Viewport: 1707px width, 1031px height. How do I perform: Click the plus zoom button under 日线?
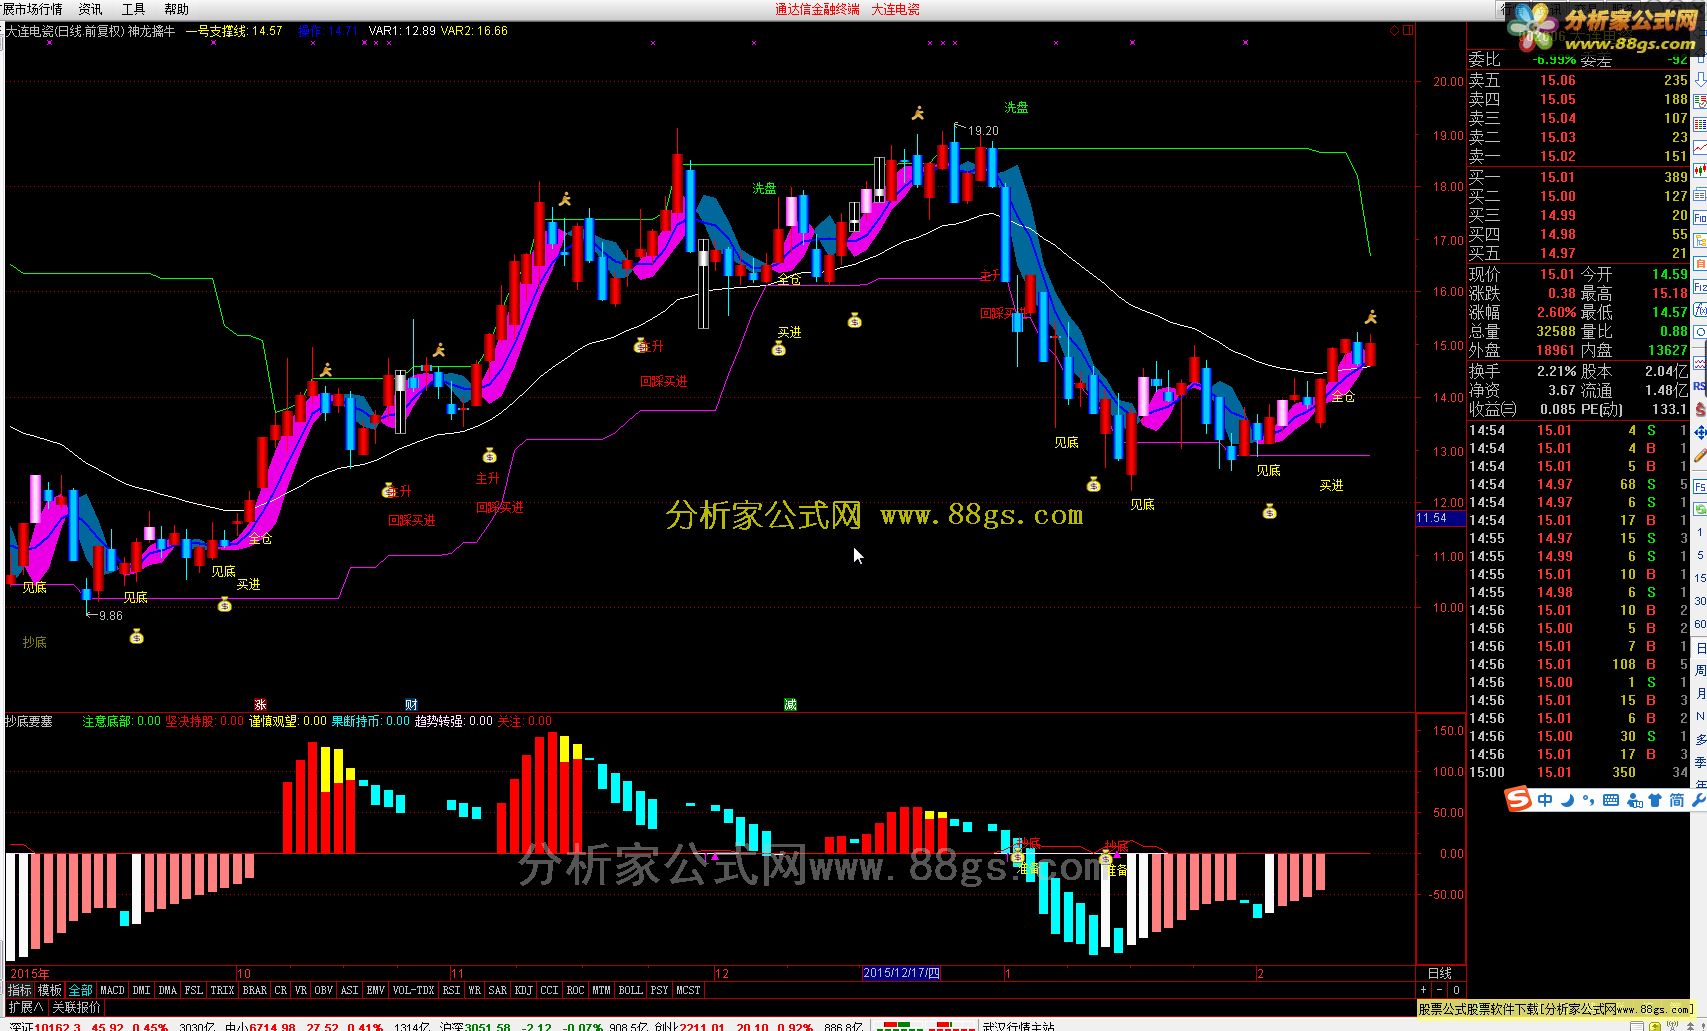[x=1423, y=990]
